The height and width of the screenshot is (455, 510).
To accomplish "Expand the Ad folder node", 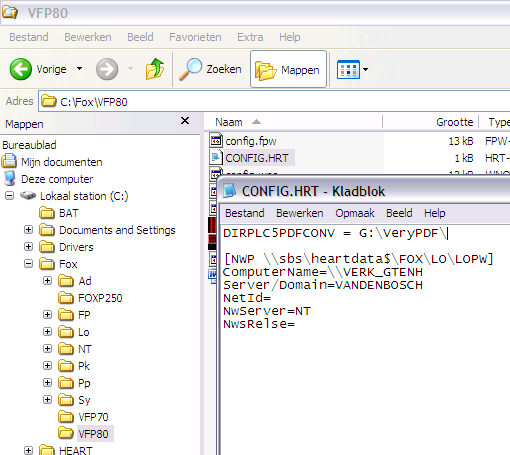I will tap(48, 281).
